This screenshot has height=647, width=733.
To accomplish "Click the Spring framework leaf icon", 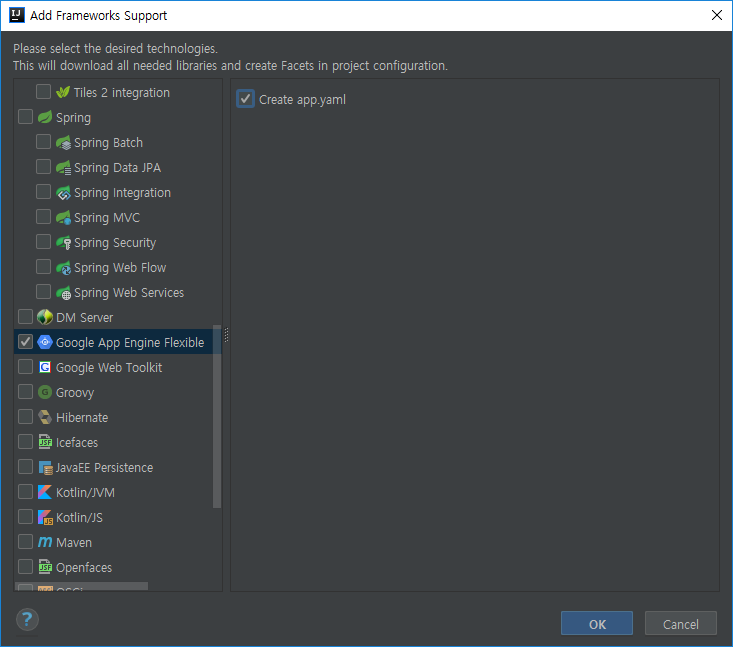I will click(x=45, y=117).
